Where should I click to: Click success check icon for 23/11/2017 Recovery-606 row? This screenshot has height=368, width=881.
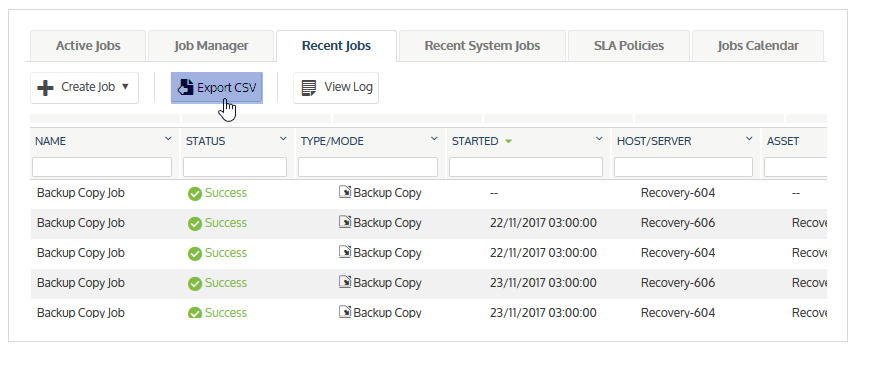tap(195, 284)
